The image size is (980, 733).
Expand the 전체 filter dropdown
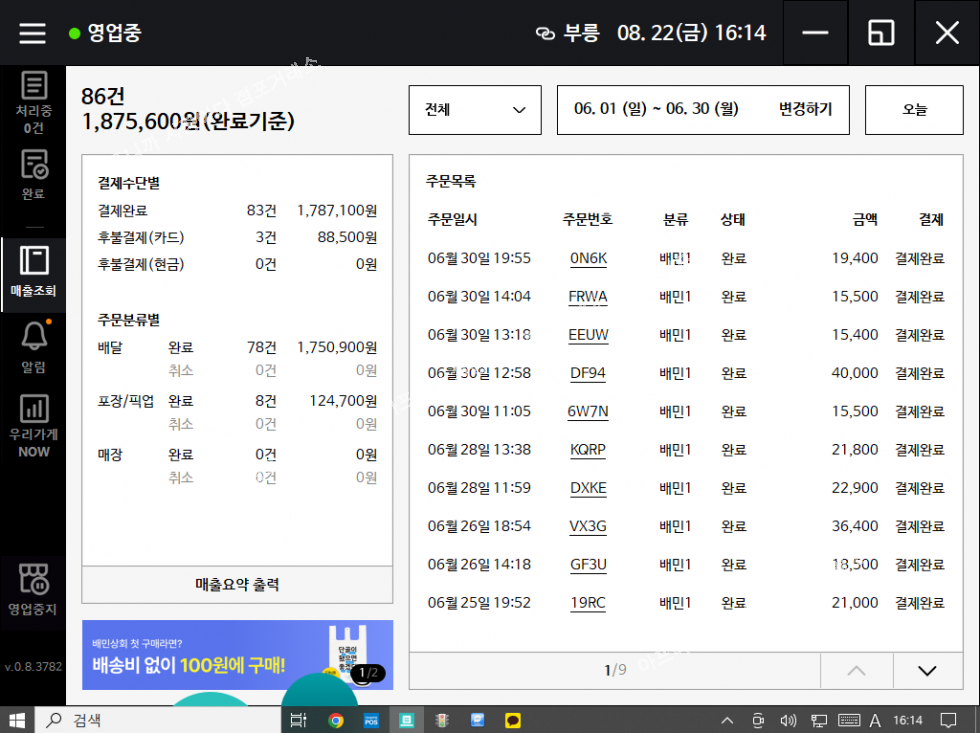[x=475, y=110]
